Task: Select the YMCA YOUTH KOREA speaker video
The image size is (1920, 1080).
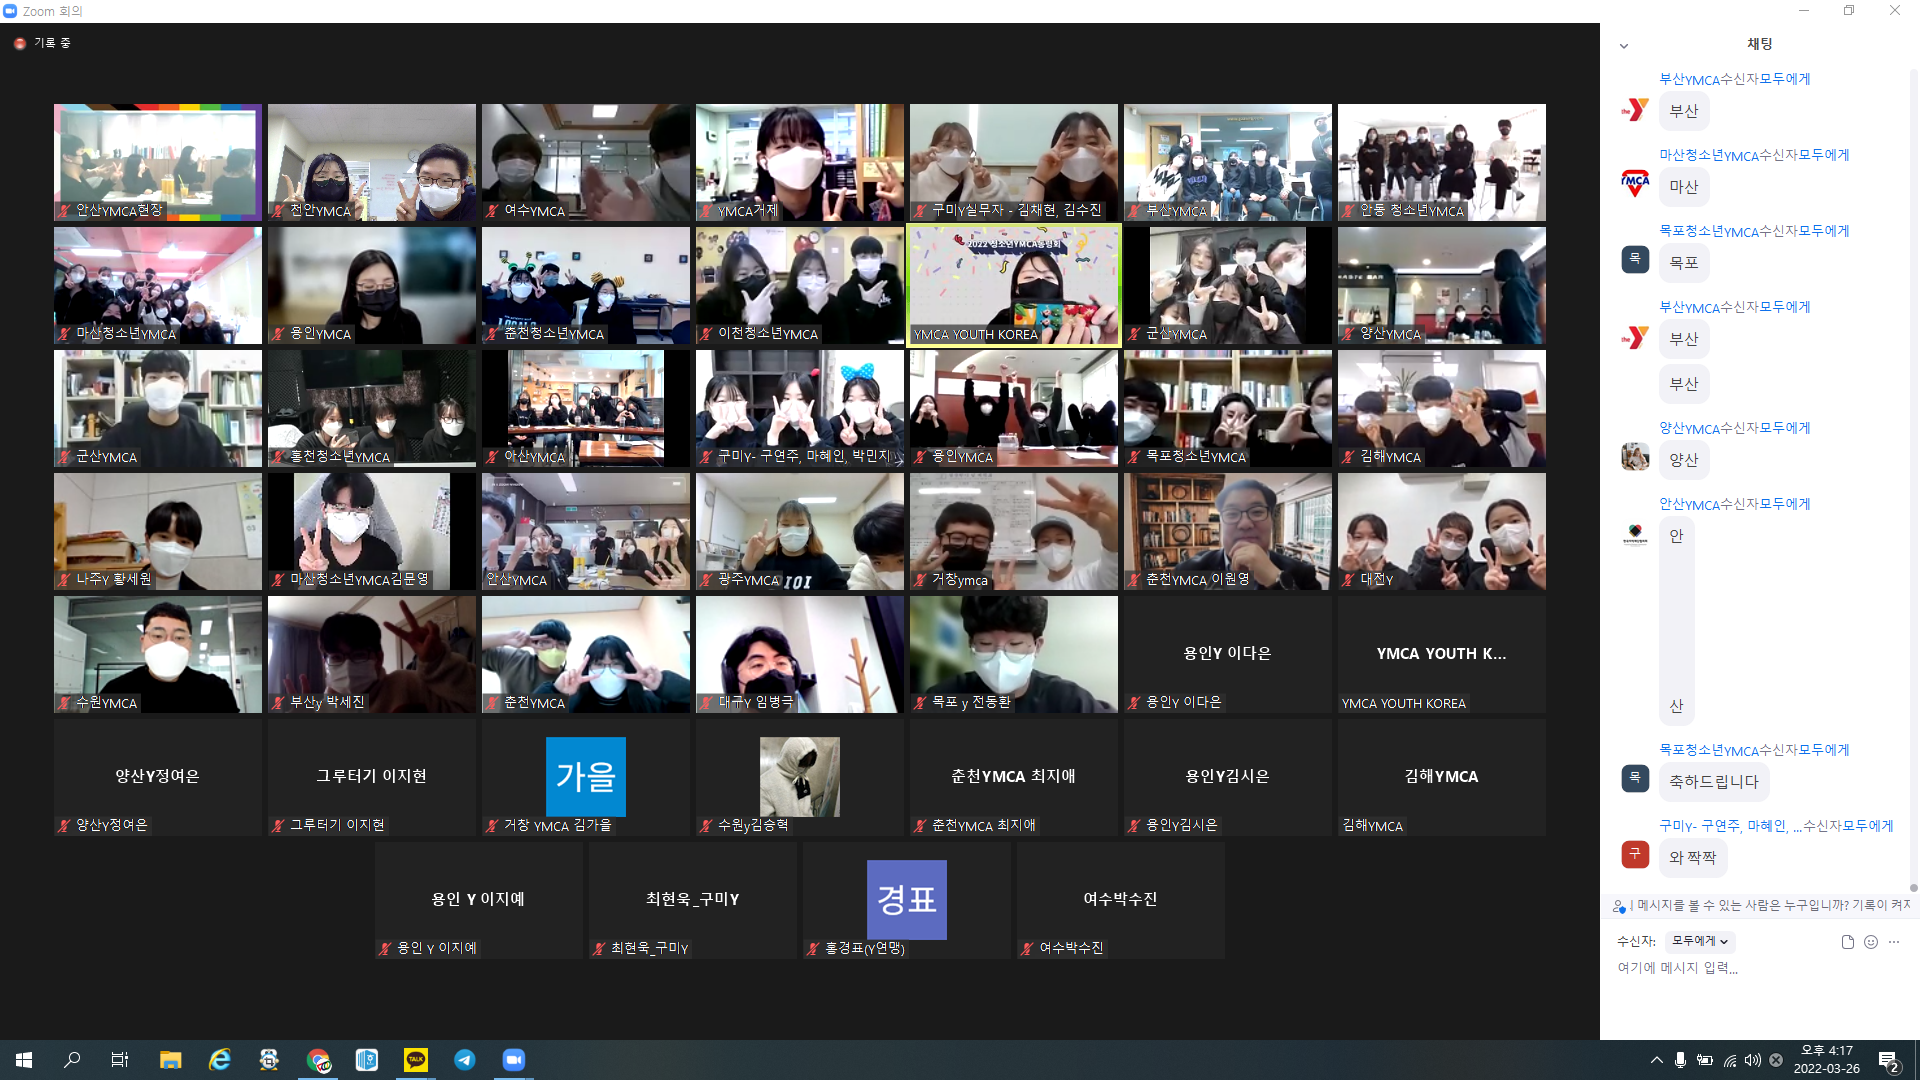Action: click(x=1014, y=286)
